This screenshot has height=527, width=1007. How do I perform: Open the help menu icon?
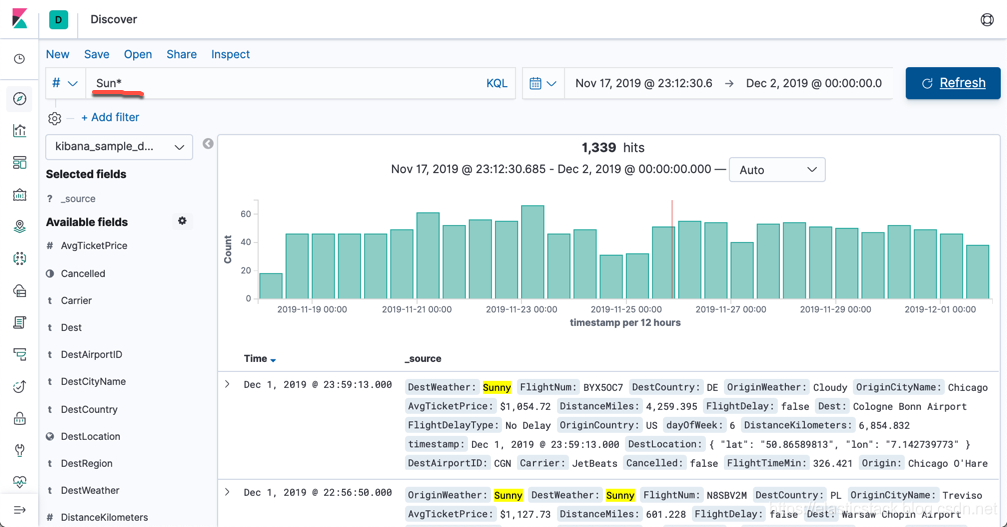(987, 19)
